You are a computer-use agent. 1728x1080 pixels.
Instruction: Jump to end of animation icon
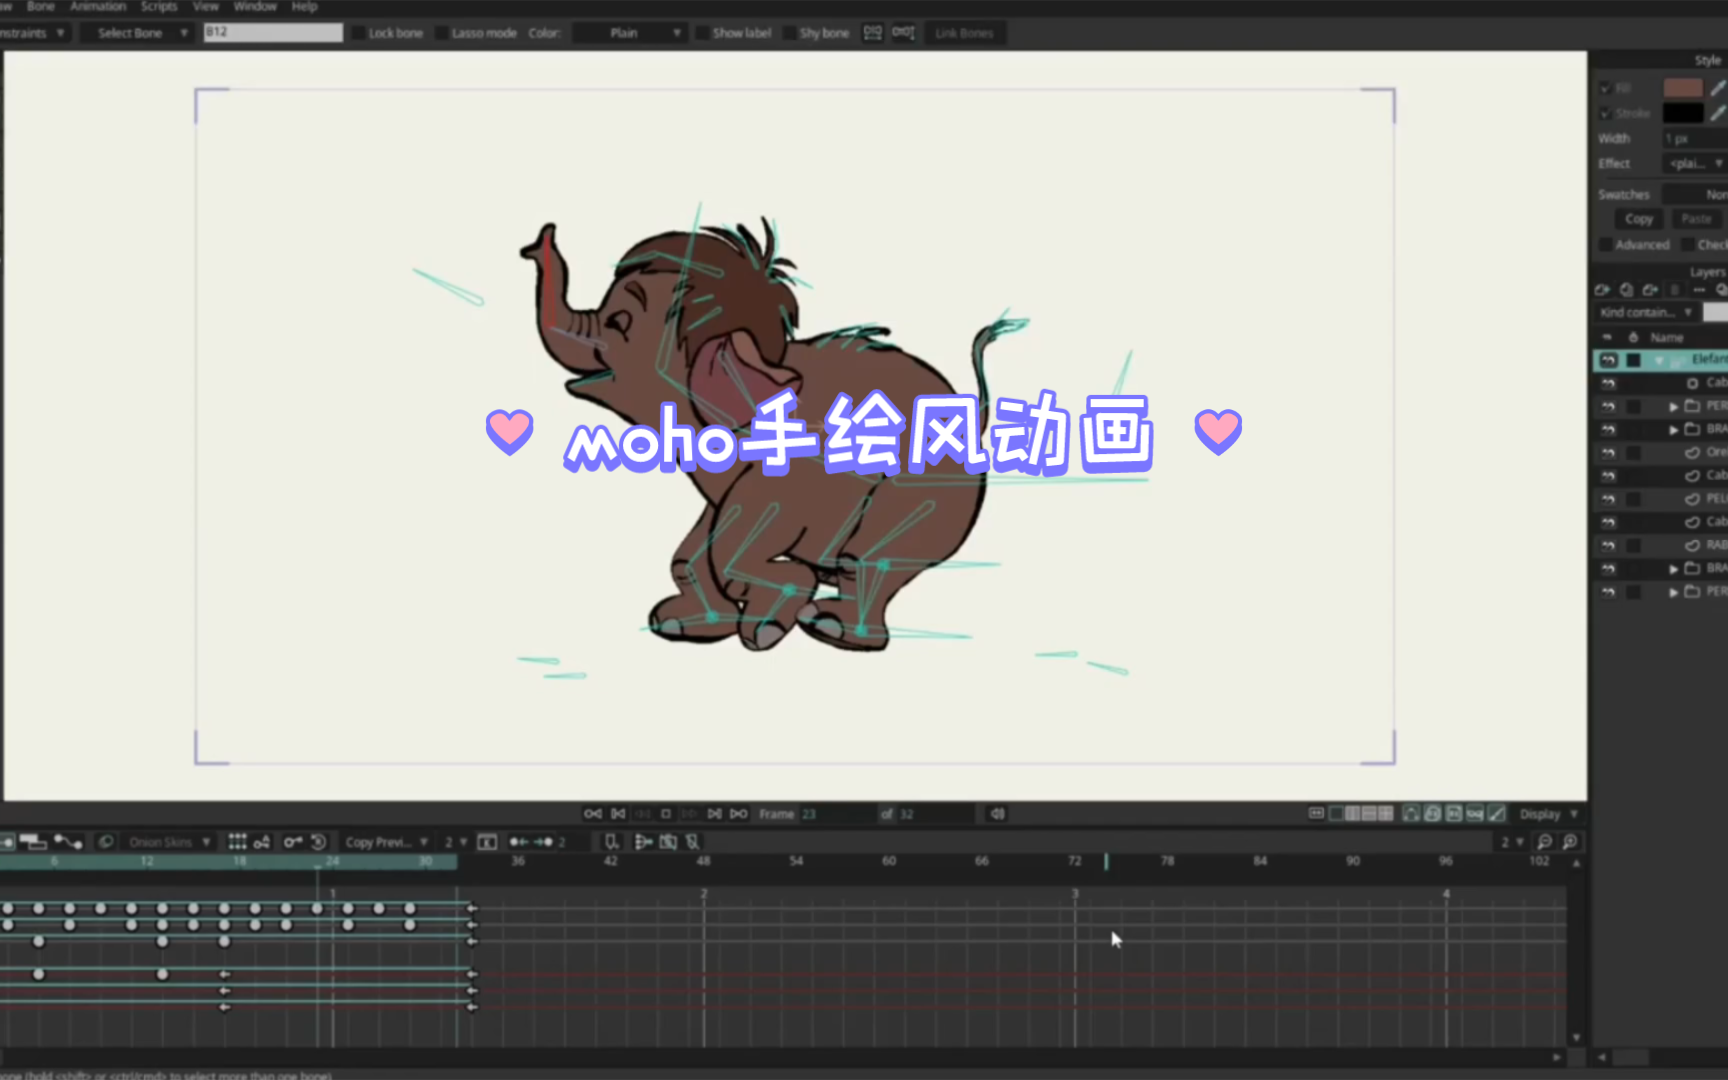pos(739,814)
